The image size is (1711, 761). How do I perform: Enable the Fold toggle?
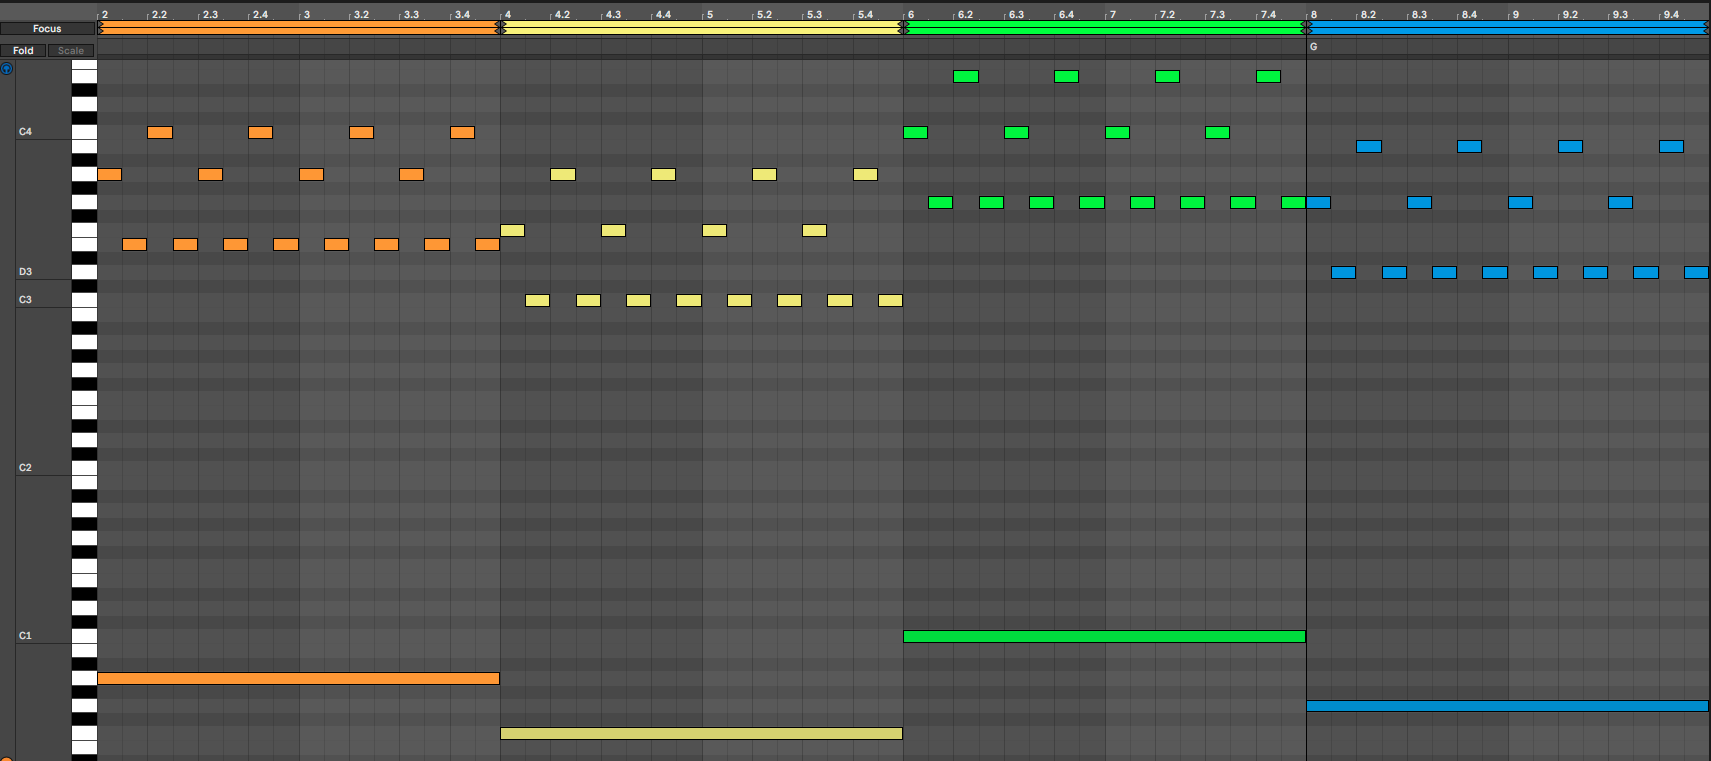pyautogui.click(x=23, y=50)
